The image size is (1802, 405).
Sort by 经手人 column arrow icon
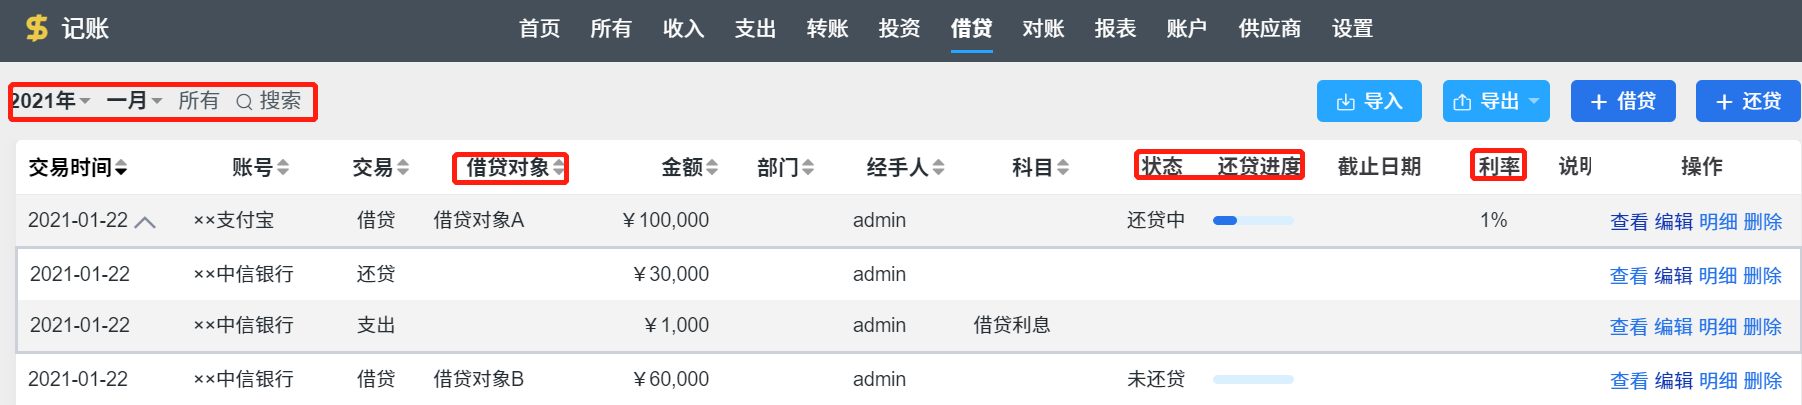click(938, 168)
